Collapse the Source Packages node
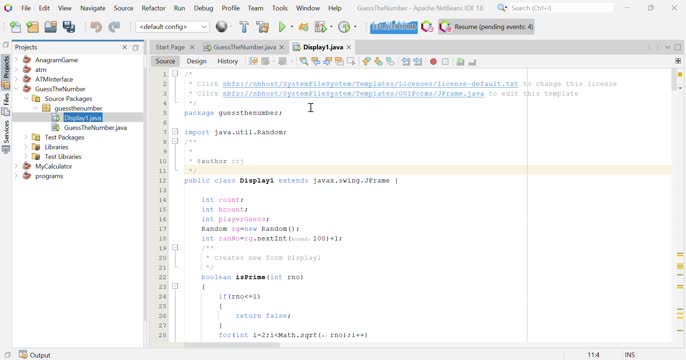 point(26,98)
